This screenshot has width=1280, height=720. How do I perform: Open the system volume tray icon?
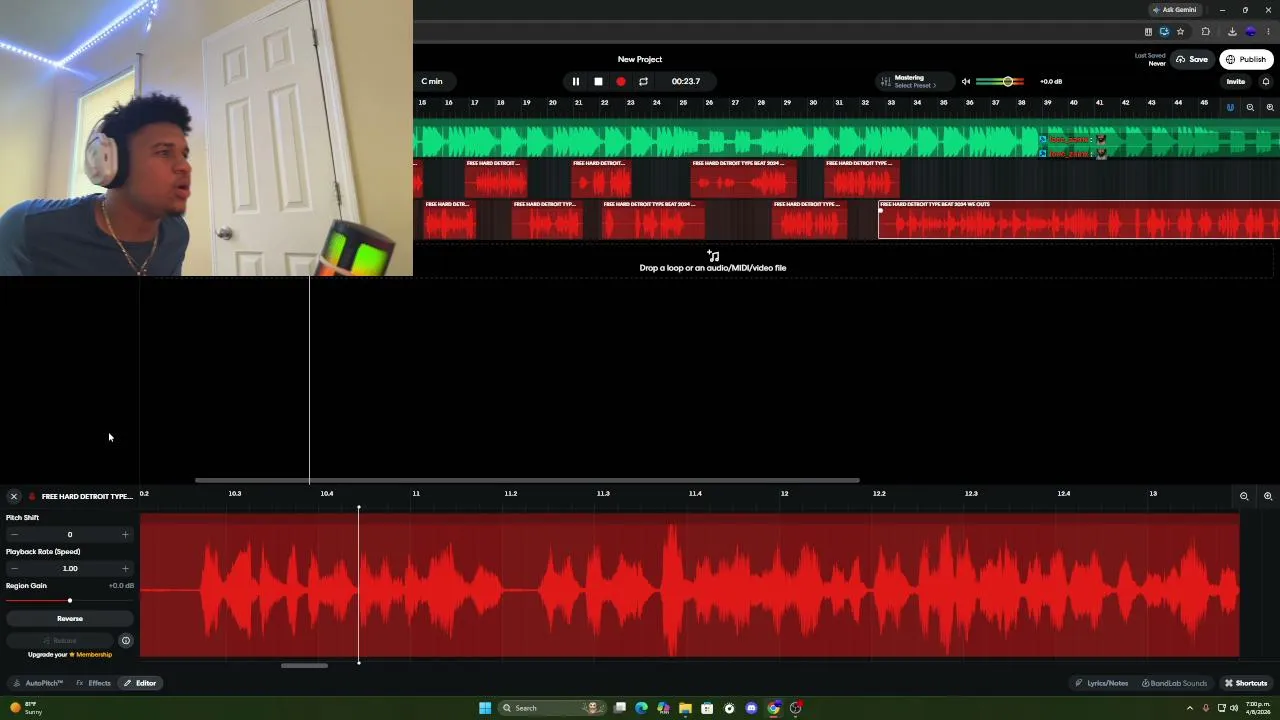pyautogui.click(x=1234, y=708)
